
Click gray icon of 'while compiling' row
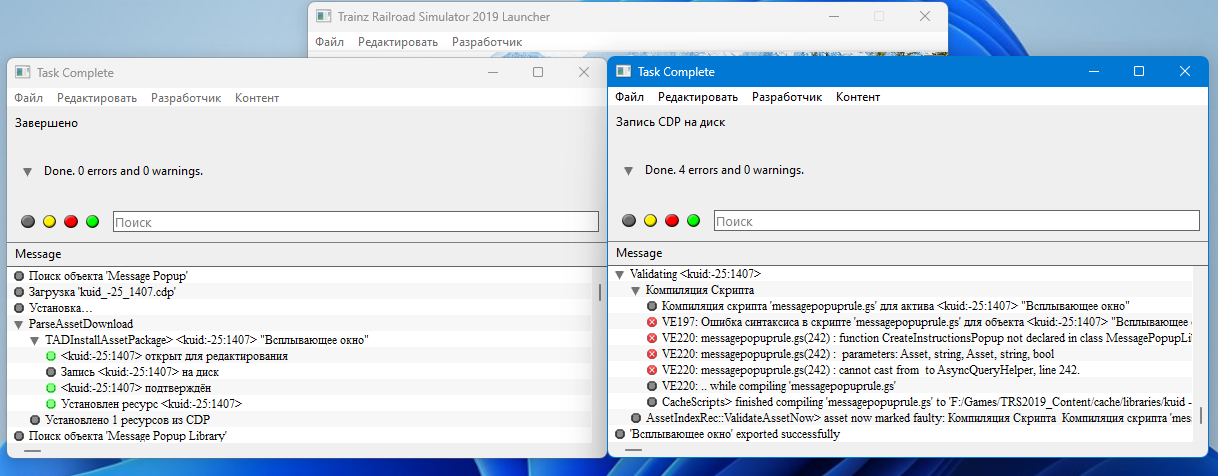click(653, 386)
